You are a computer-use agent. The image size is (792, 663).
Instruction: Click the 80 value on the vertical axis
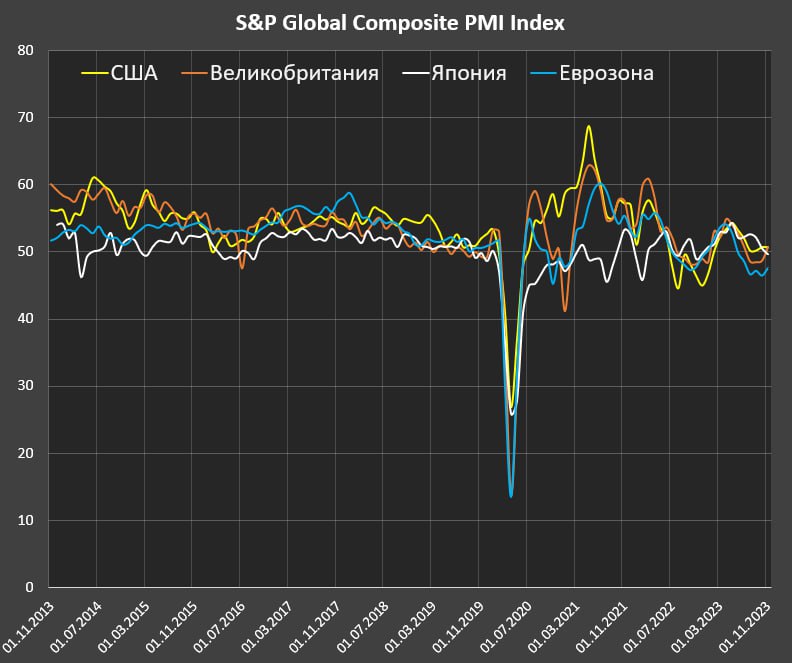[x=27, y=50]
